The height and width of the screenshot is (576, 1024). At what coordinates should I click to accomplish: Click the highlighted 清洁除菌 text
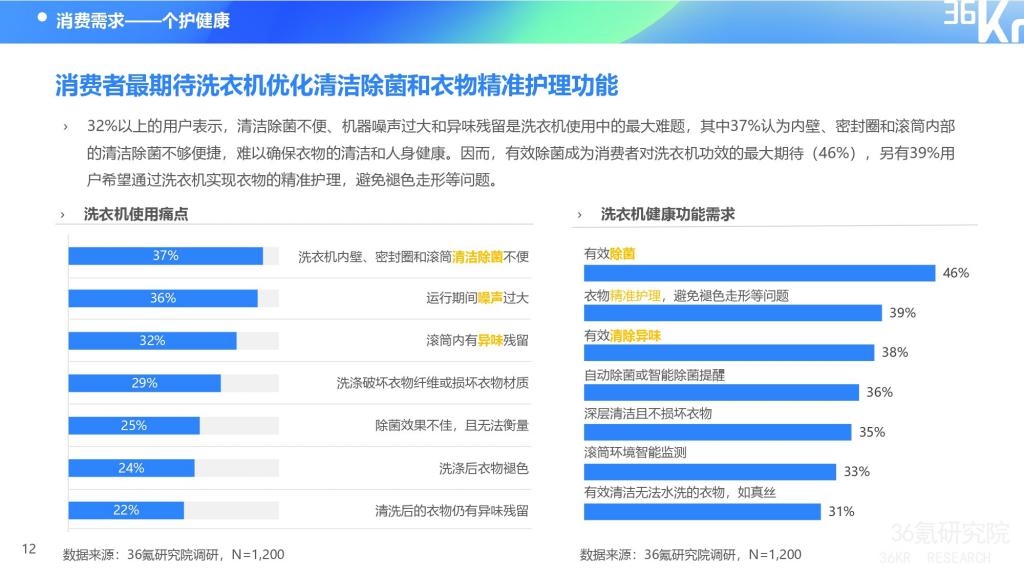pyautogui.click(x=478, y=257)
